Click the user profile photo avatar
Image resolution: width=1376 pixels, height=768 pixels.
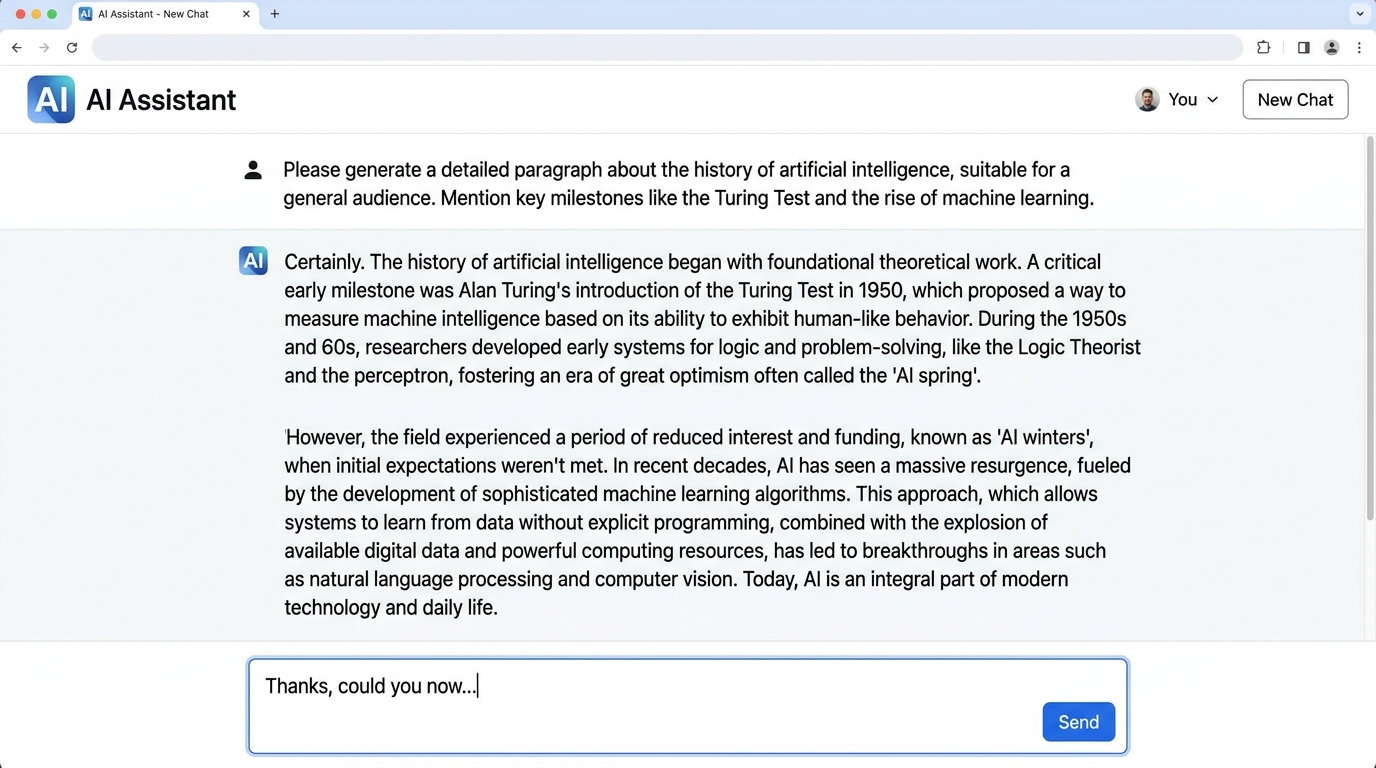[x=1147, y=99]
